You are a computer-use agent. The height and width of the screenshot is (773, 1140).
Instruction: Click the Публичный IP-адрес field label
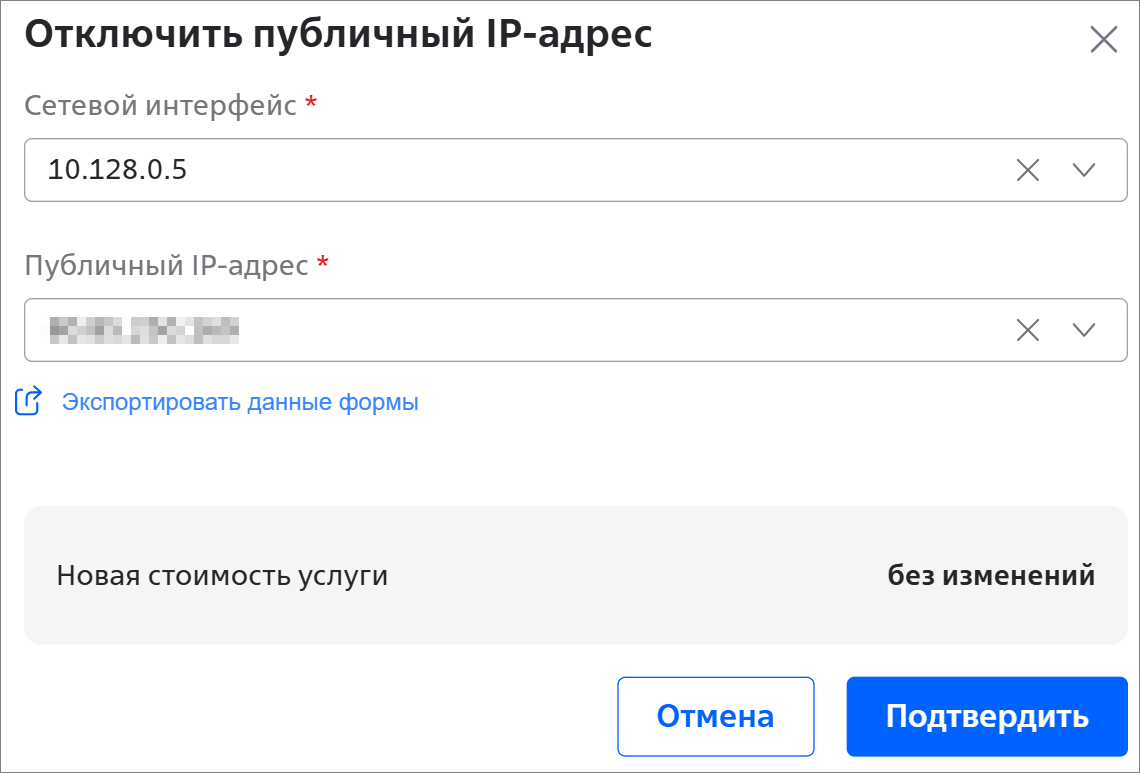(166, 265)
